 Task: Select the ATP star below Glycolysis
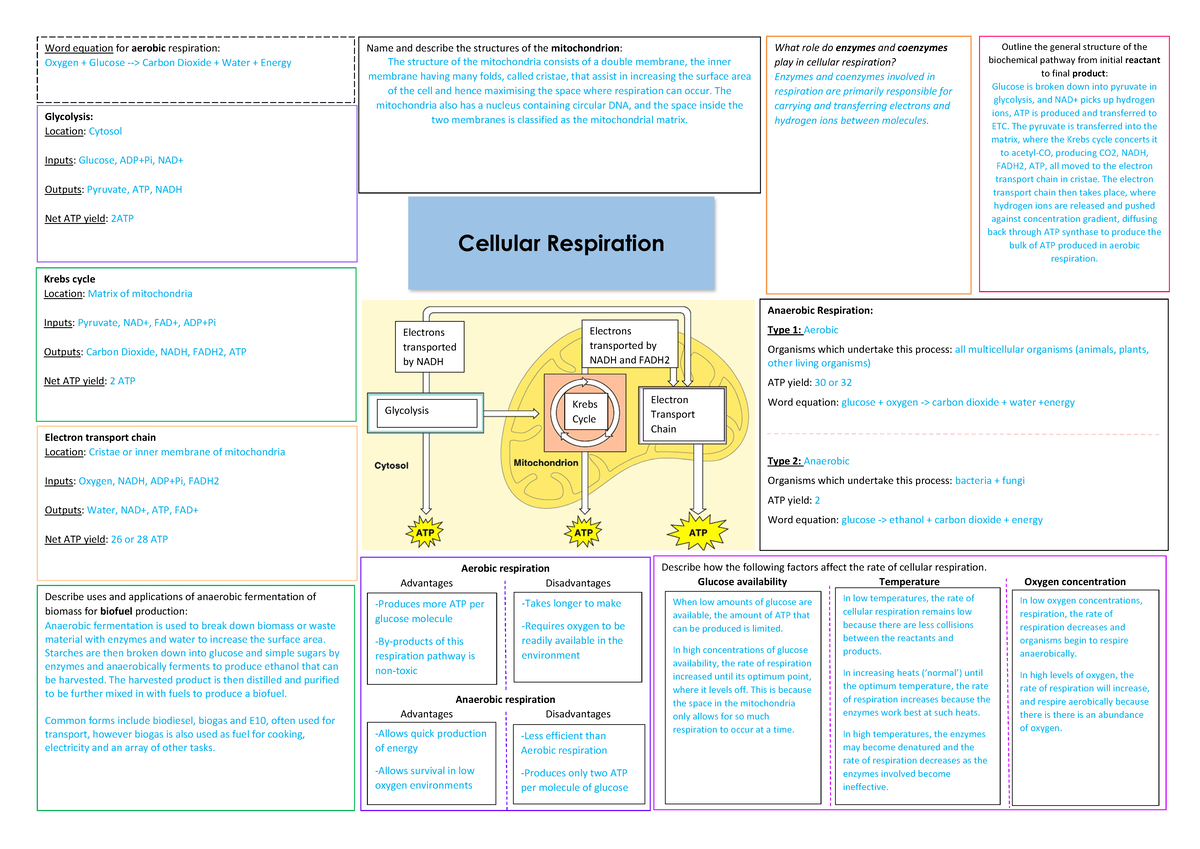point(424,533)
